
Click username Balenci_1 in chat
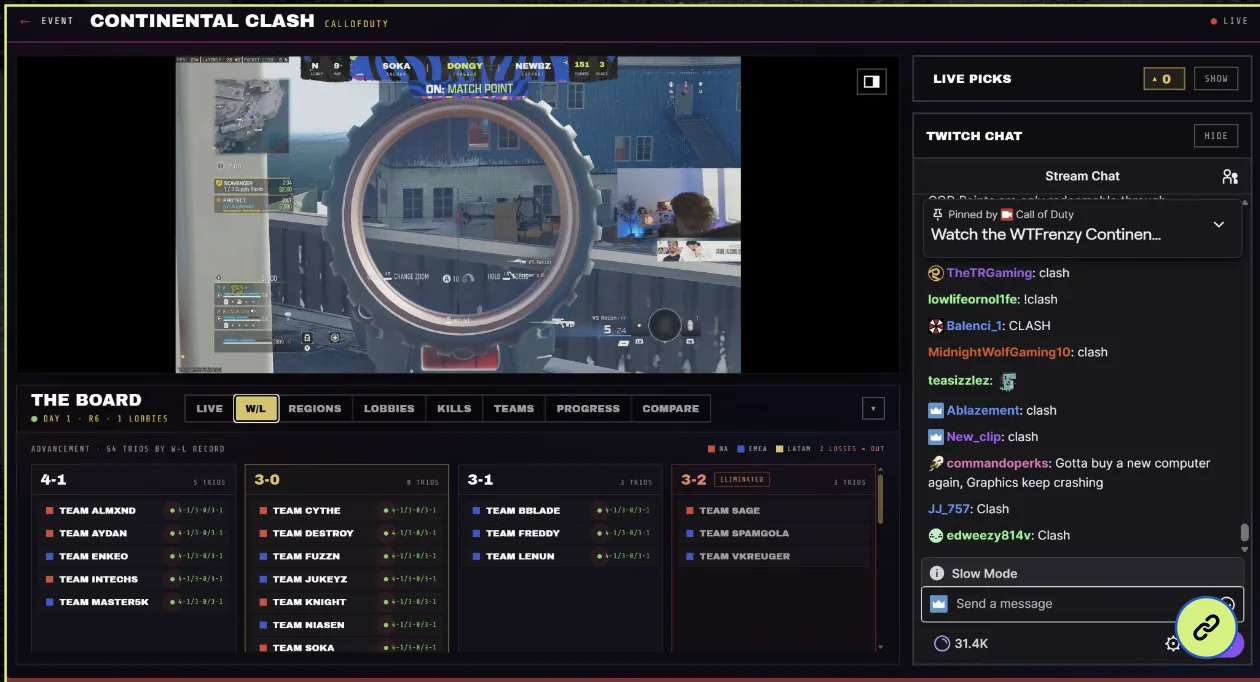[x=974, y=326]
